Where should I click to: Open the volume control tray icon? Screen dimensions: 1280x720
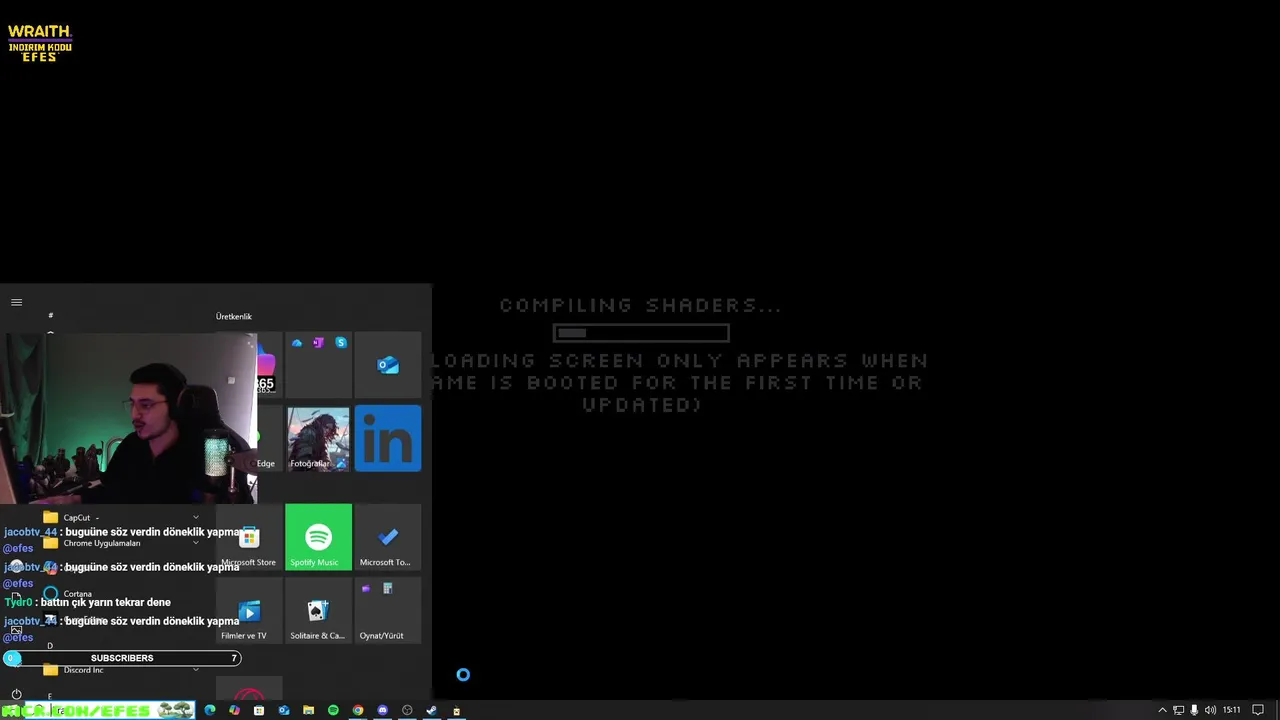[x=1210, y=710]
